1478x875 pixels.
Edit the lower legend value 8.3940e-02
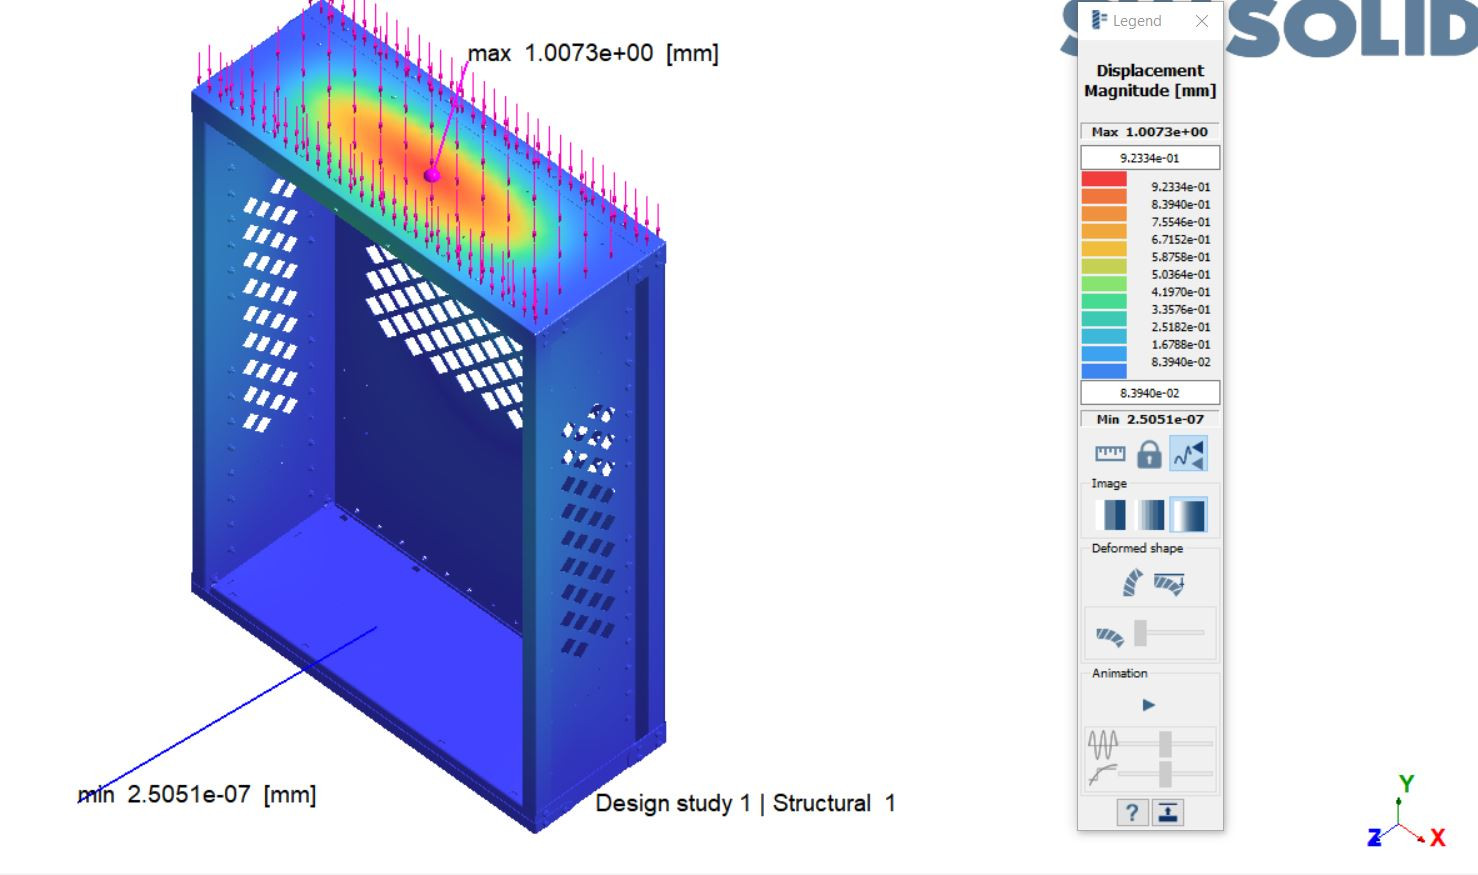click(x=1149, y=392)
